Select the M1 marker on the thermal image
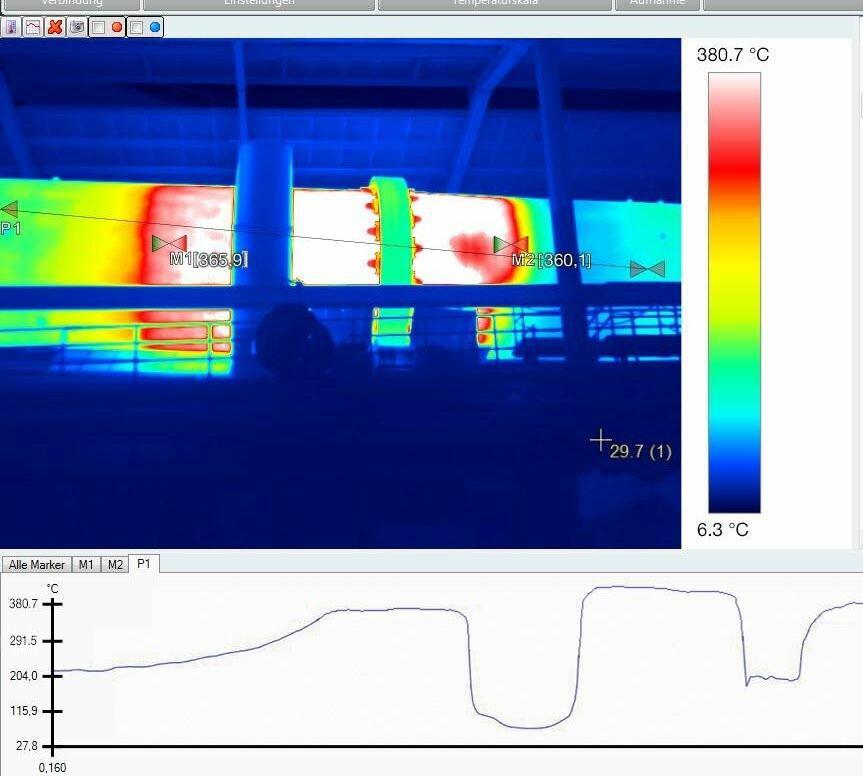 (x=169, y=243)
